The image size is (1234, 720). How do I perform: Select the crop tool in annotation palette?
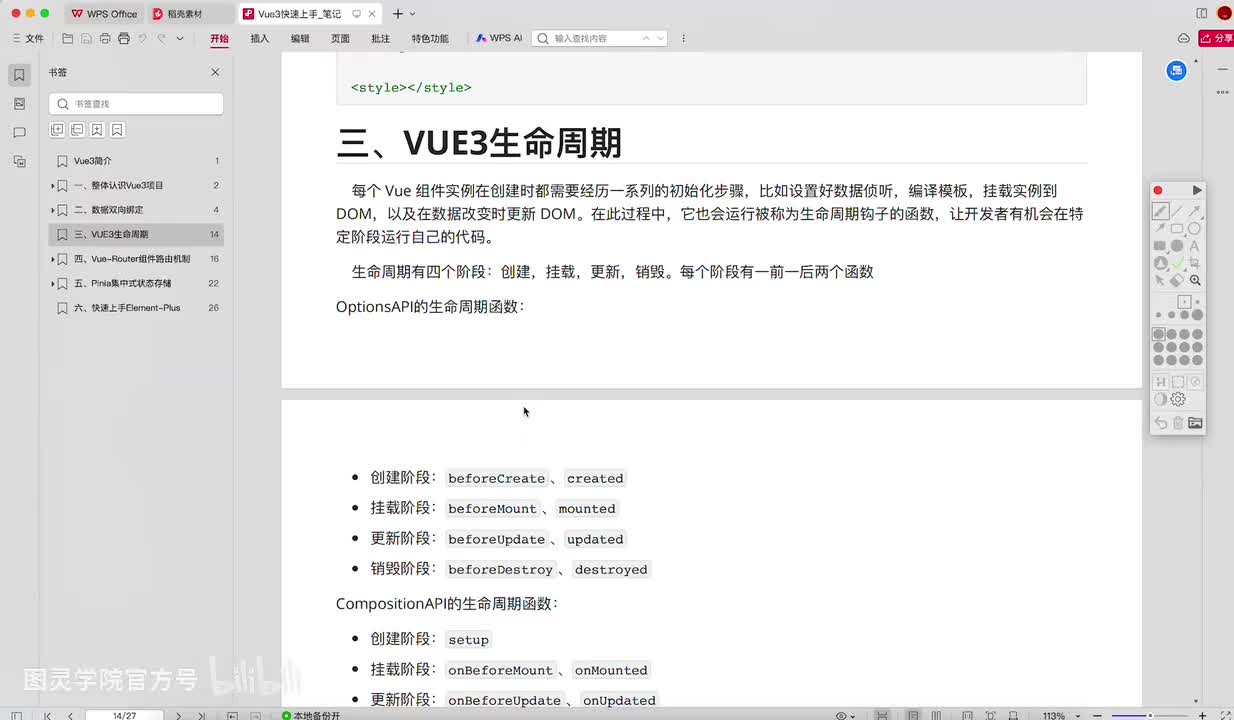coord(1194,263)
